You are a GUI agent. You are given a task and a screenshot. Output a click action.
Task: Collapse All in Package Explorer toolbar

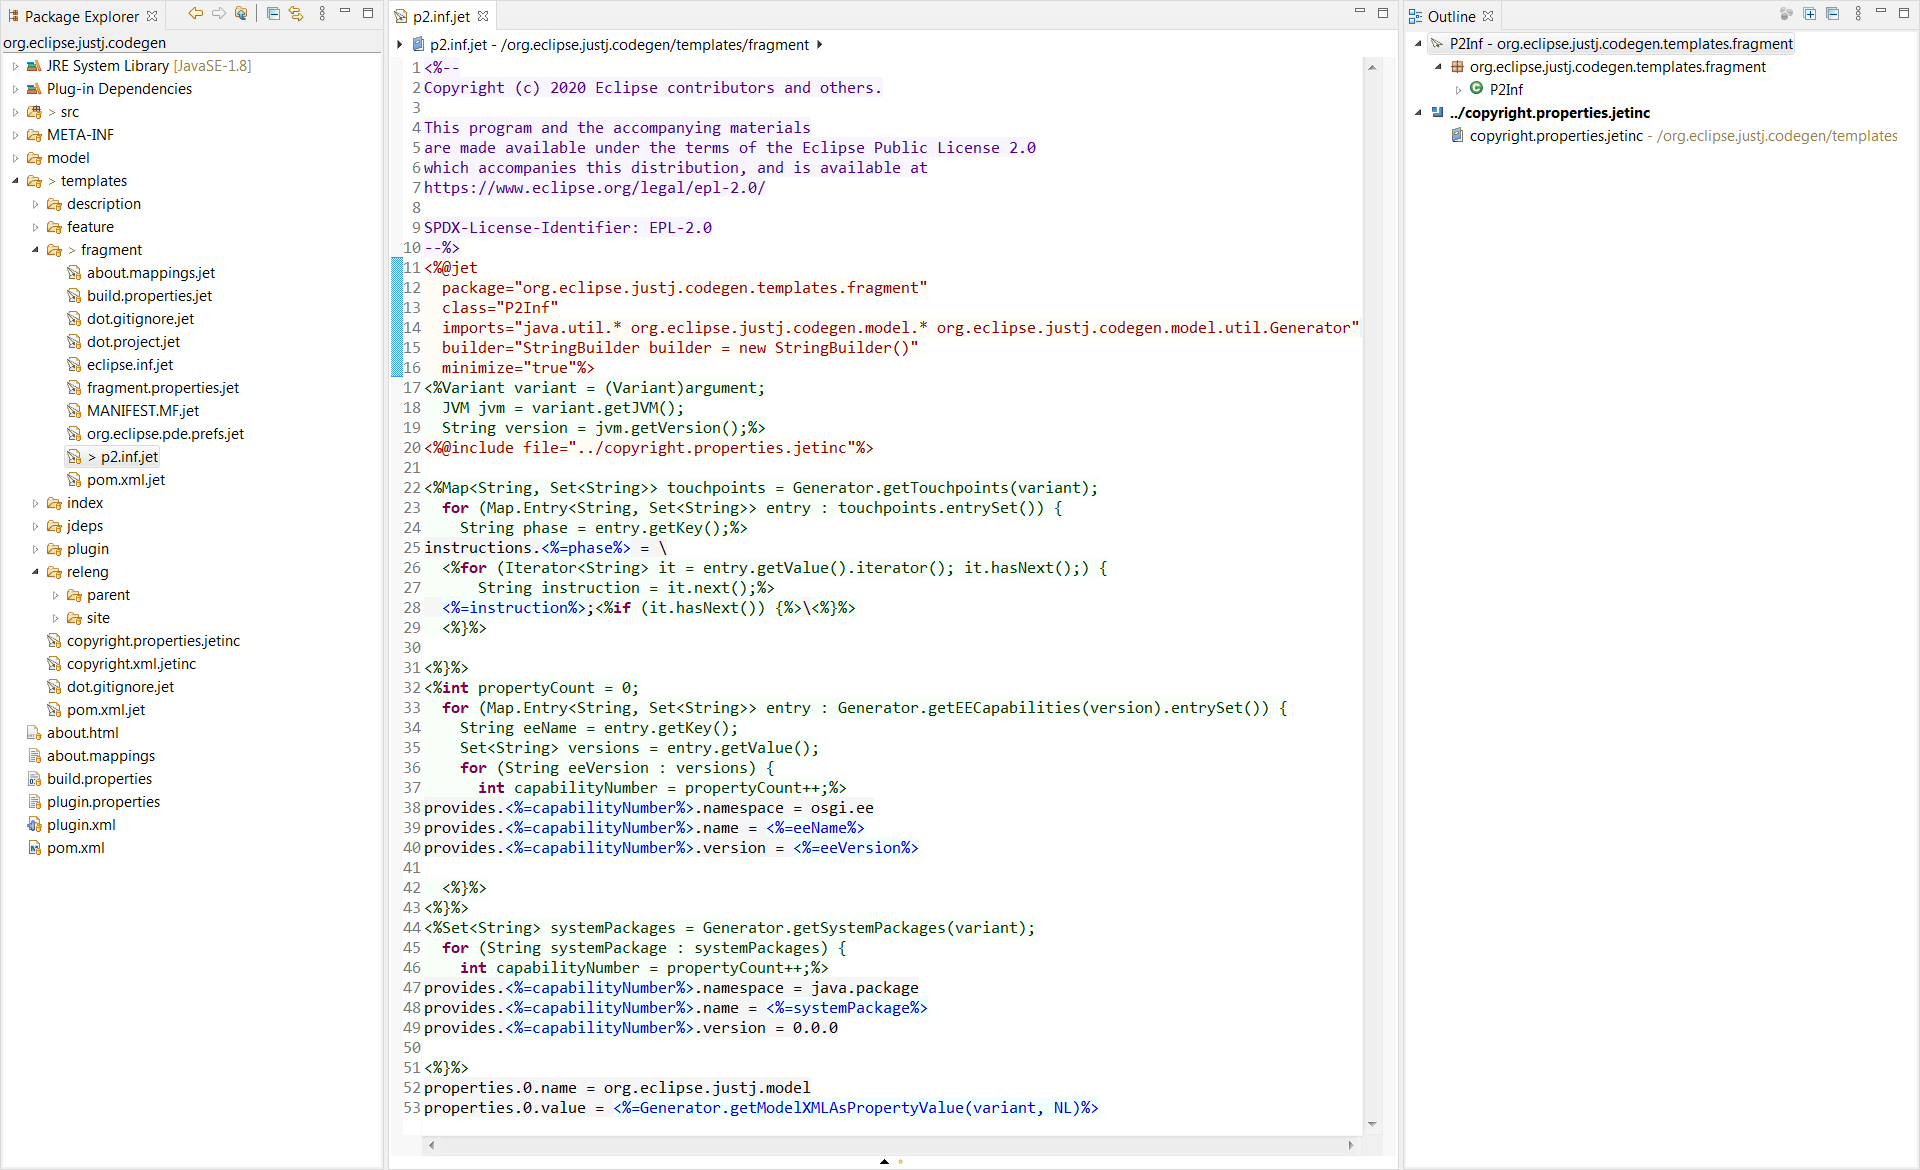point(273,14)
